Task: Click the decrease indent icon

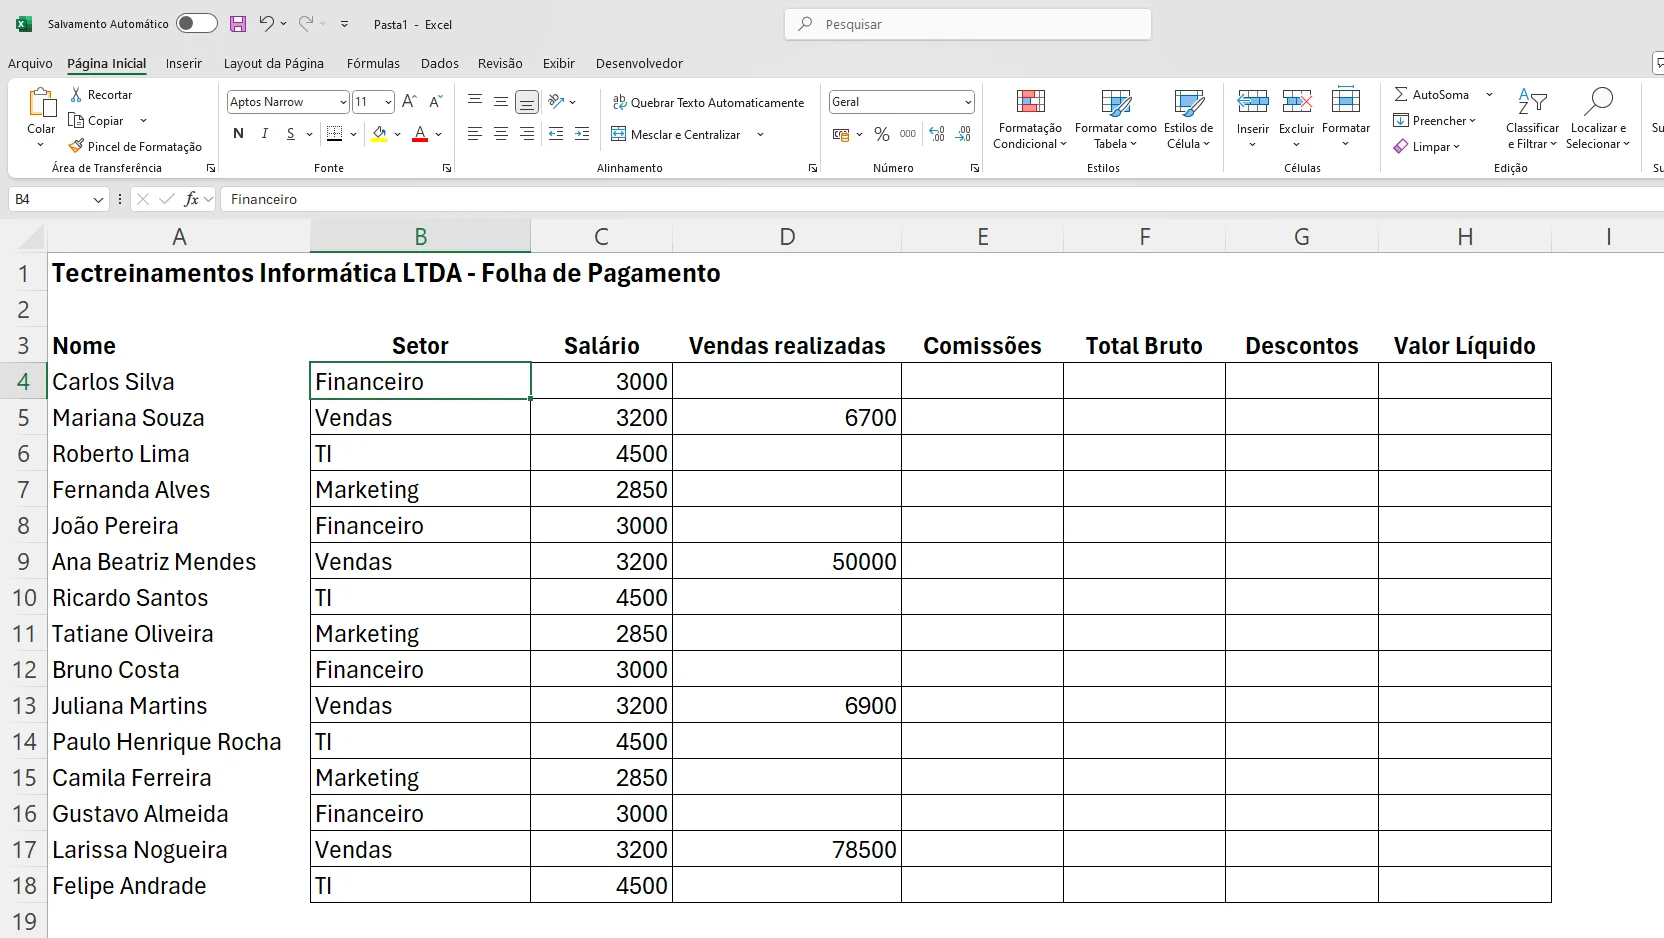Action: [x=556, y=134]
